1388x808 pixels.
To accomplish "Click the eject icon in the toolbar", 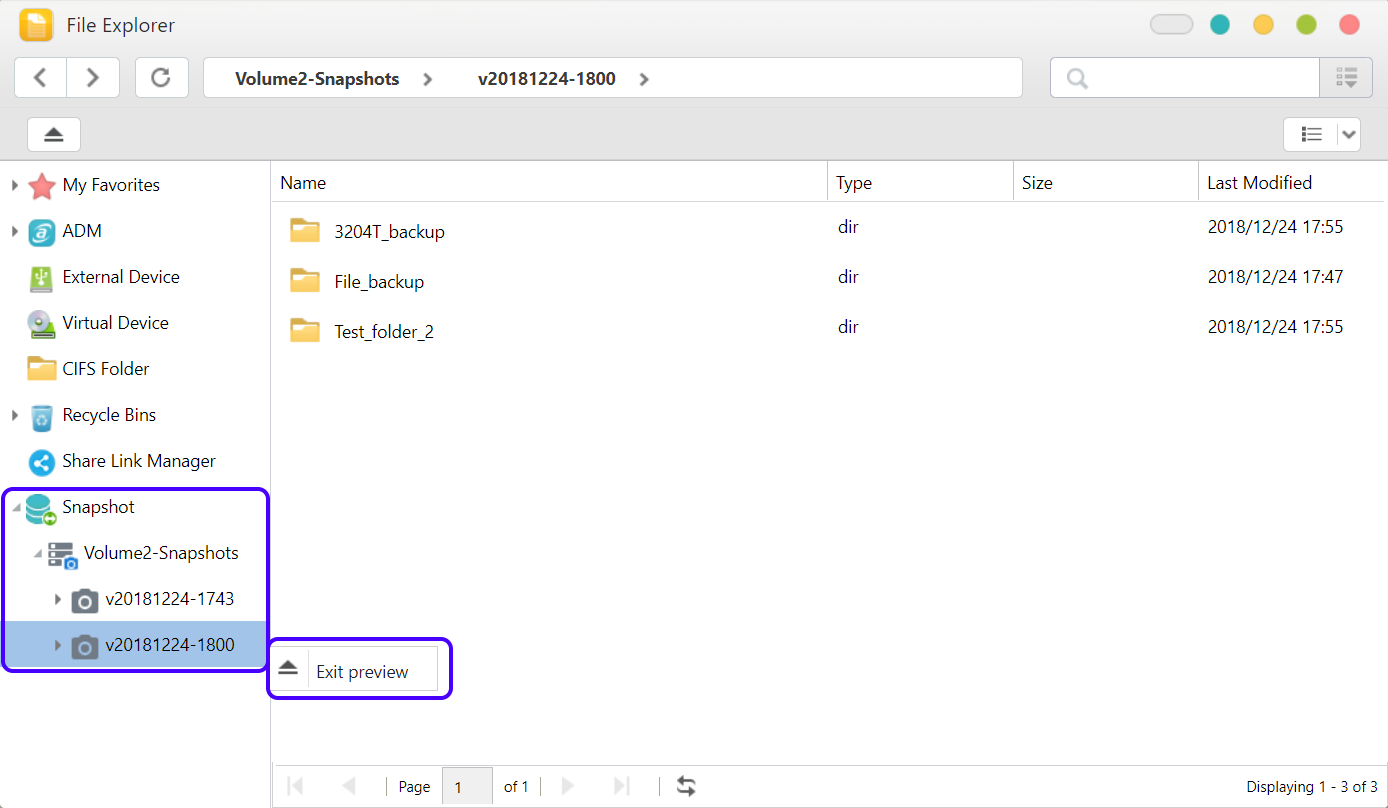I will coord(54,134).
